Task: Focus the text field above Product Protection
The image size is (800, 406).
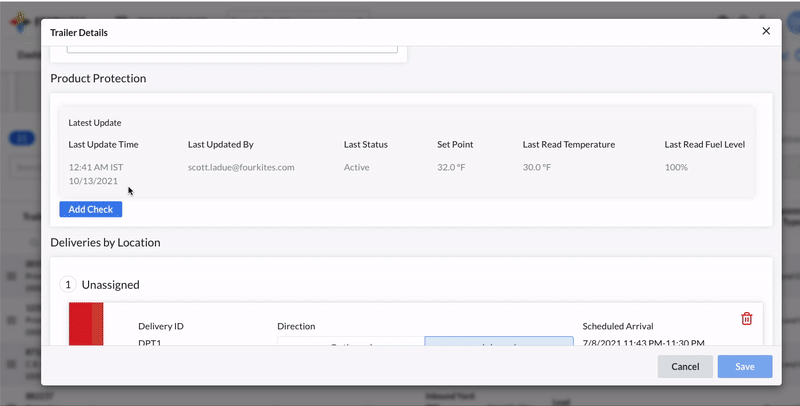Action: (232, 46)
